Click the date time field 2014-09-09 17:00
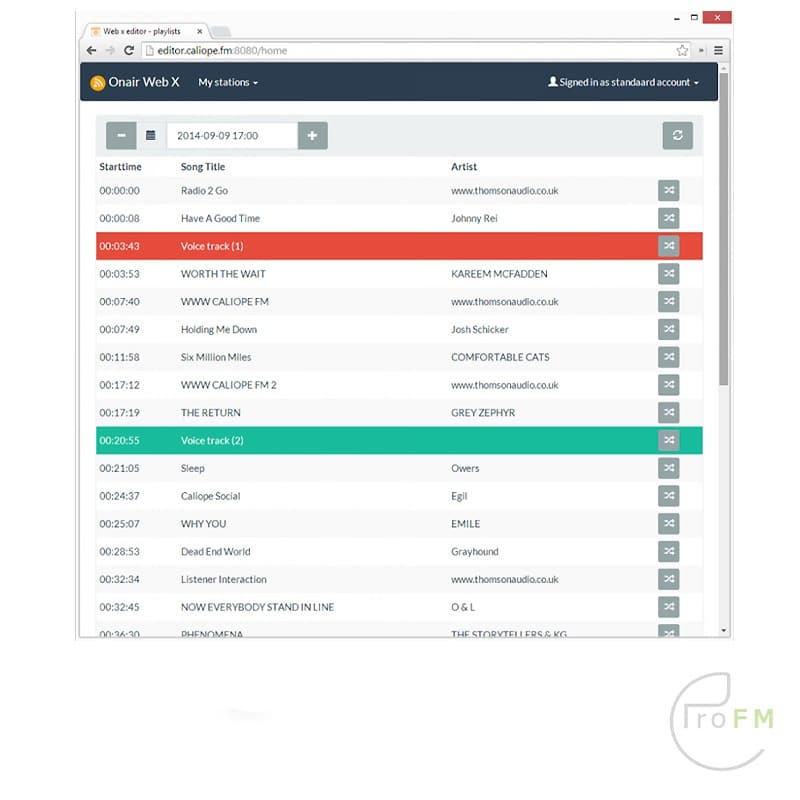 [231, 135]
